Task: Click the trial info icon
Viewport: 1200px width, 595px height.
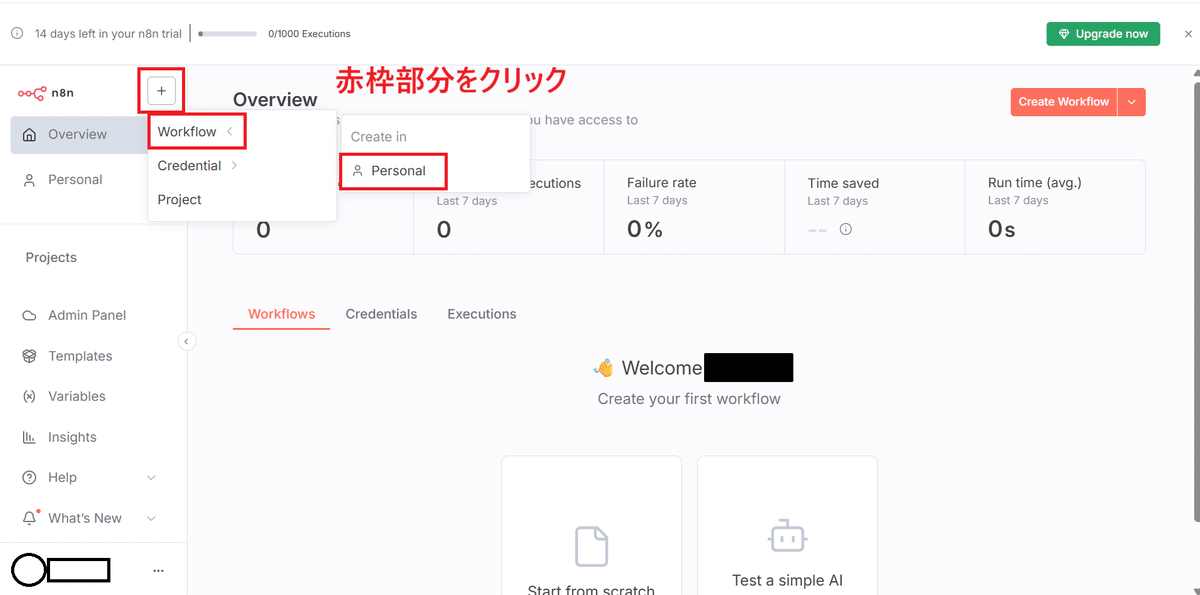Action: pos(17,33)
